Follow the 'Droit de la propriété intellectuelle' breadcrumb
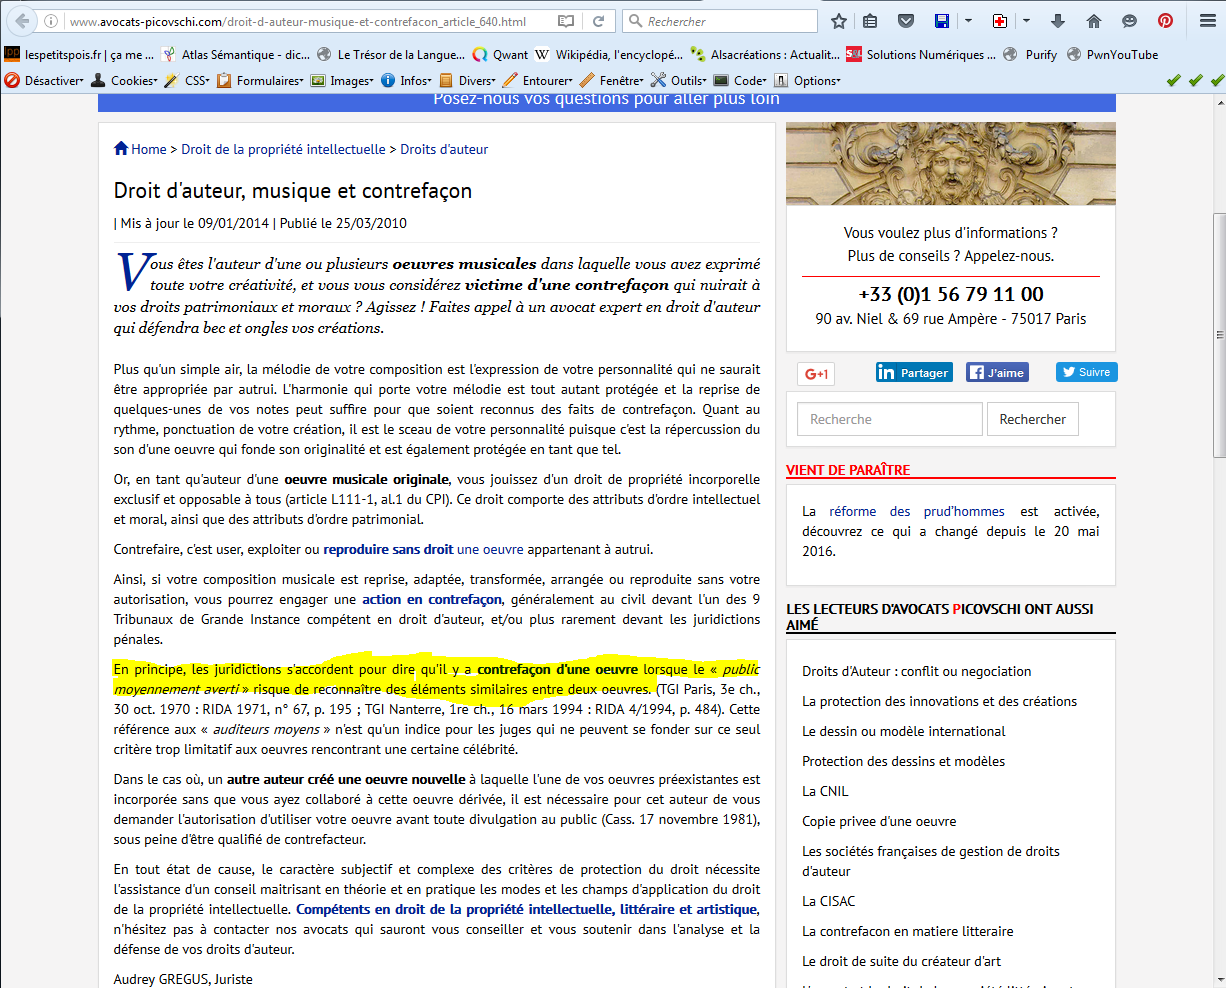The image size is (1226, 988). click(283, 149)
